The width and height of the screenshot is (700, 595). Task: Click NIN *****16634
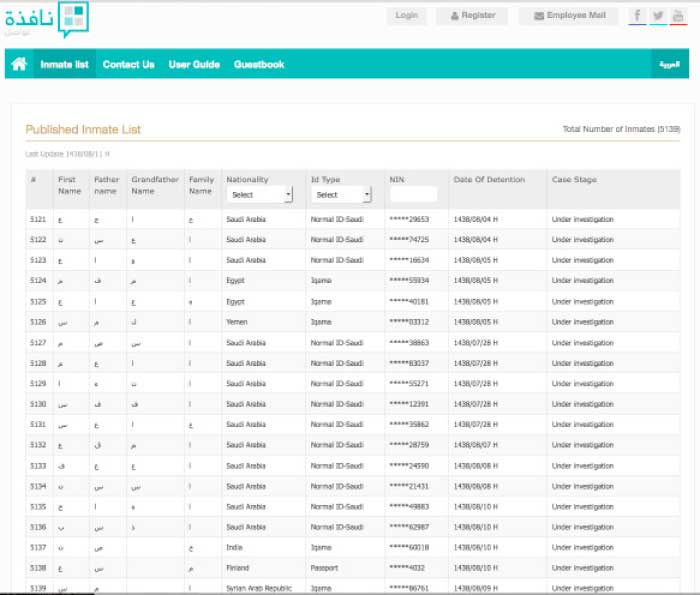coord(409,260)
